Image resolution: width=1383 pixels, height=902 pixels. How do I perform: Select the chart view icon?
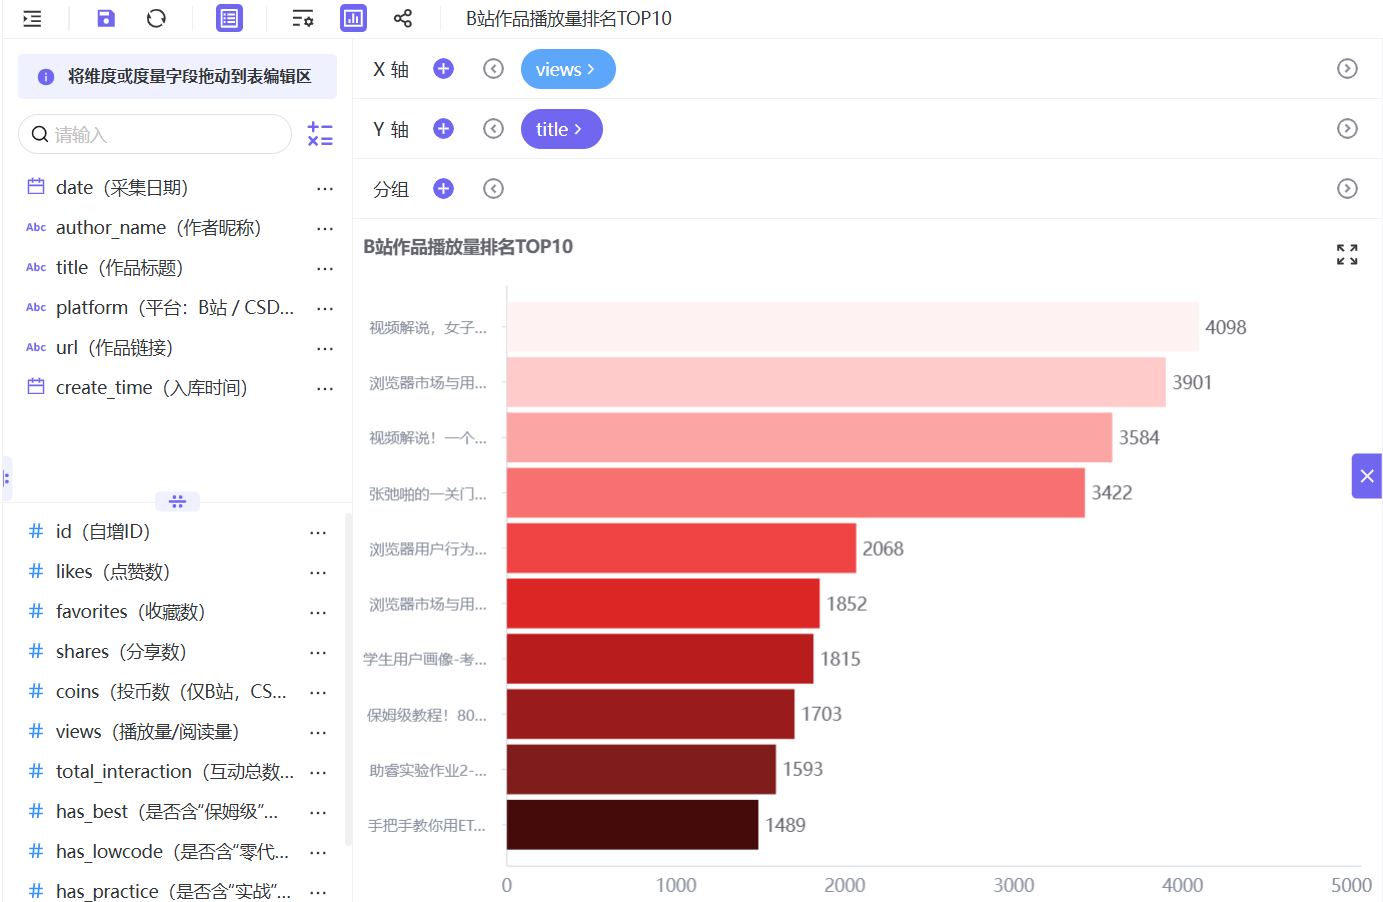point(353,18)
